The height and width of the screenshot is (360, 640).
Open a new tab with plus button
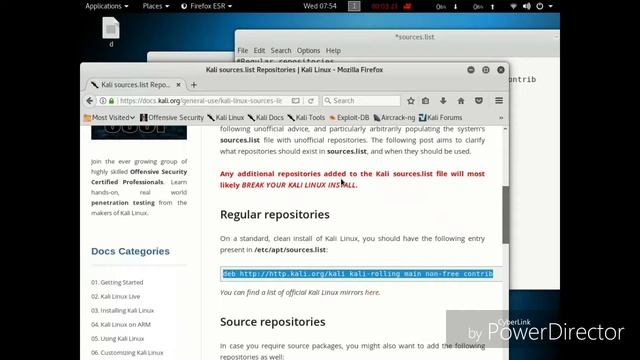tap(194, 85)
